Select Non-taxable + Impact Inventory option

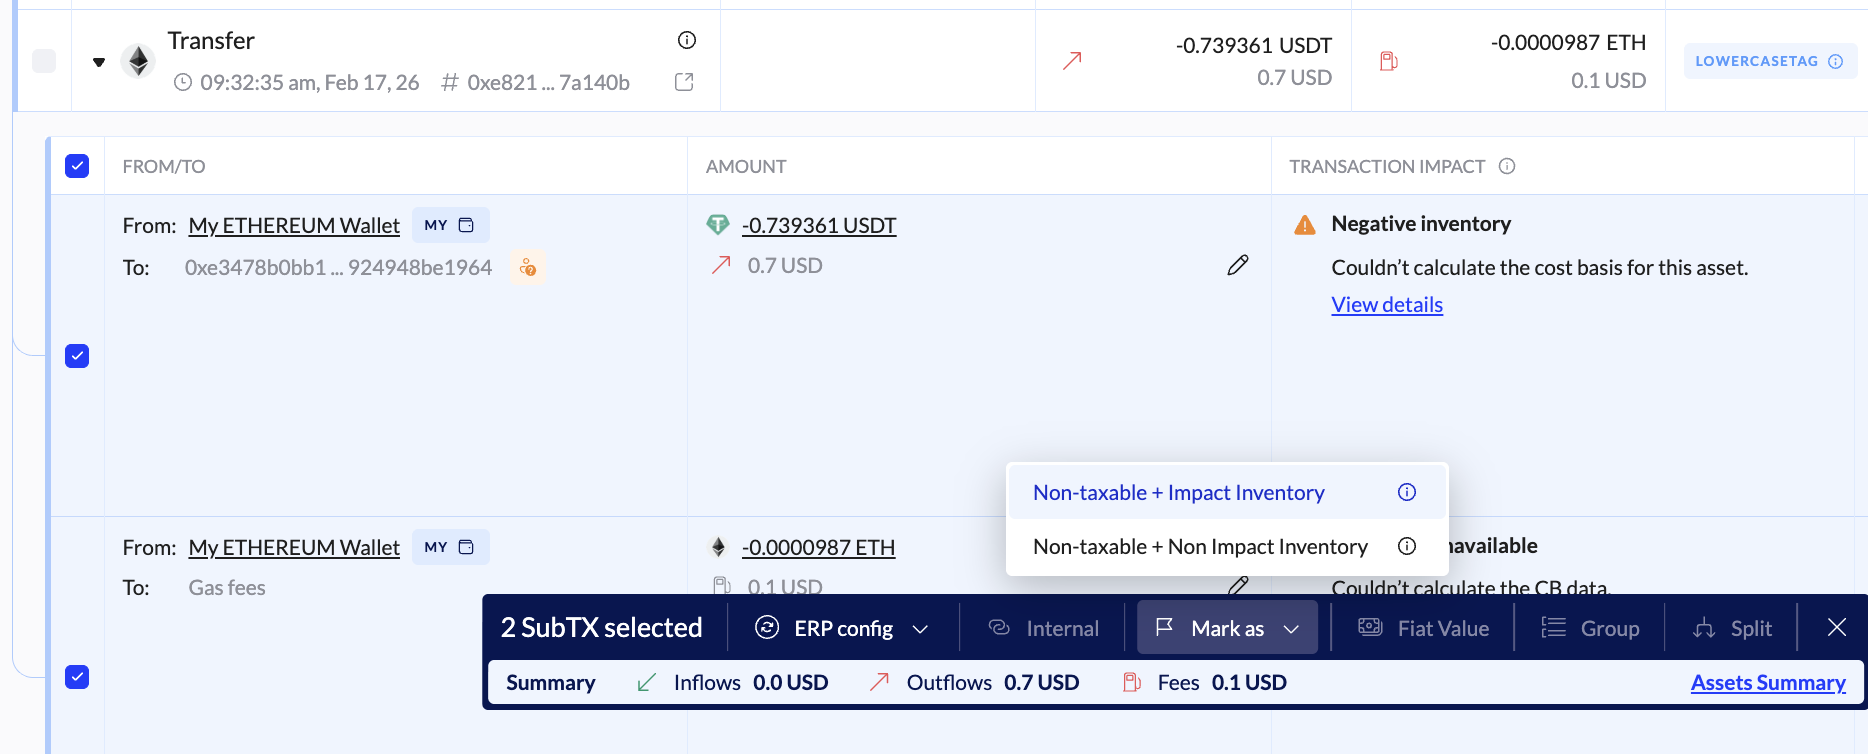(1178, 492)
